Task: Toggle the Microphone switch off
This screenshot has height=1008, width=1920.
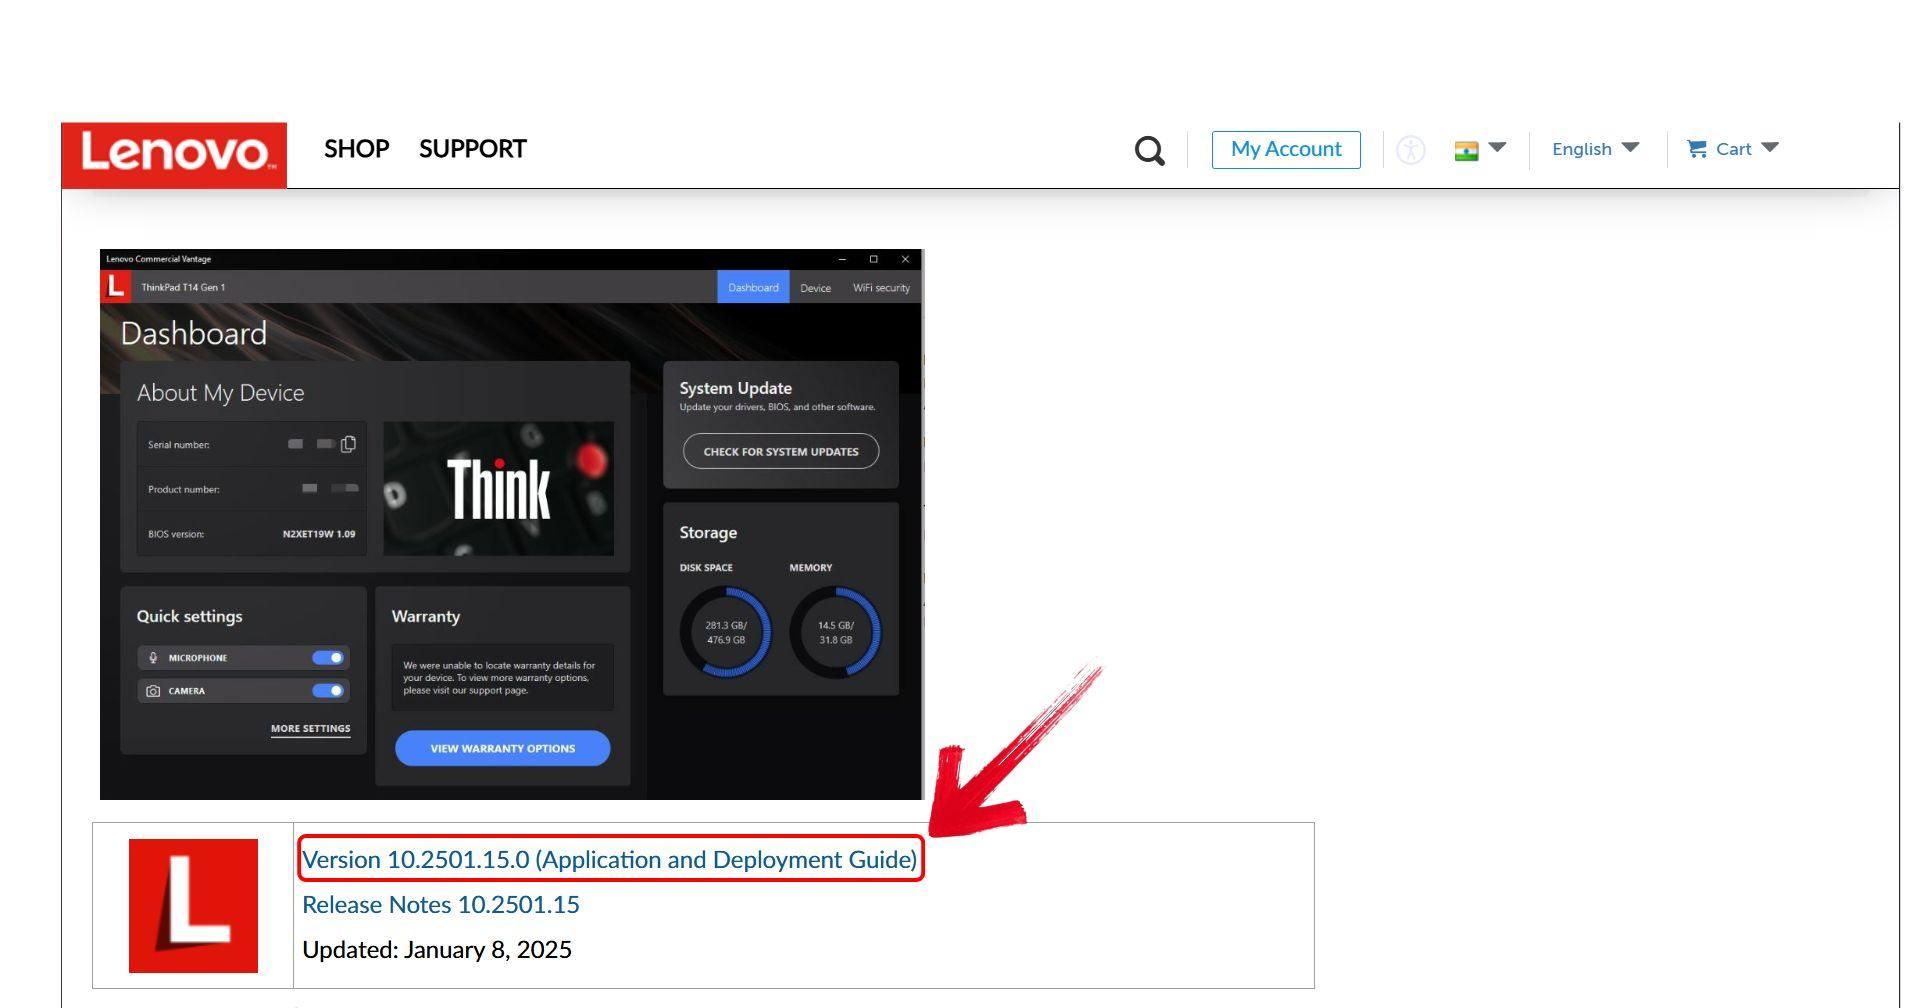Action: [x=328, y=658]
